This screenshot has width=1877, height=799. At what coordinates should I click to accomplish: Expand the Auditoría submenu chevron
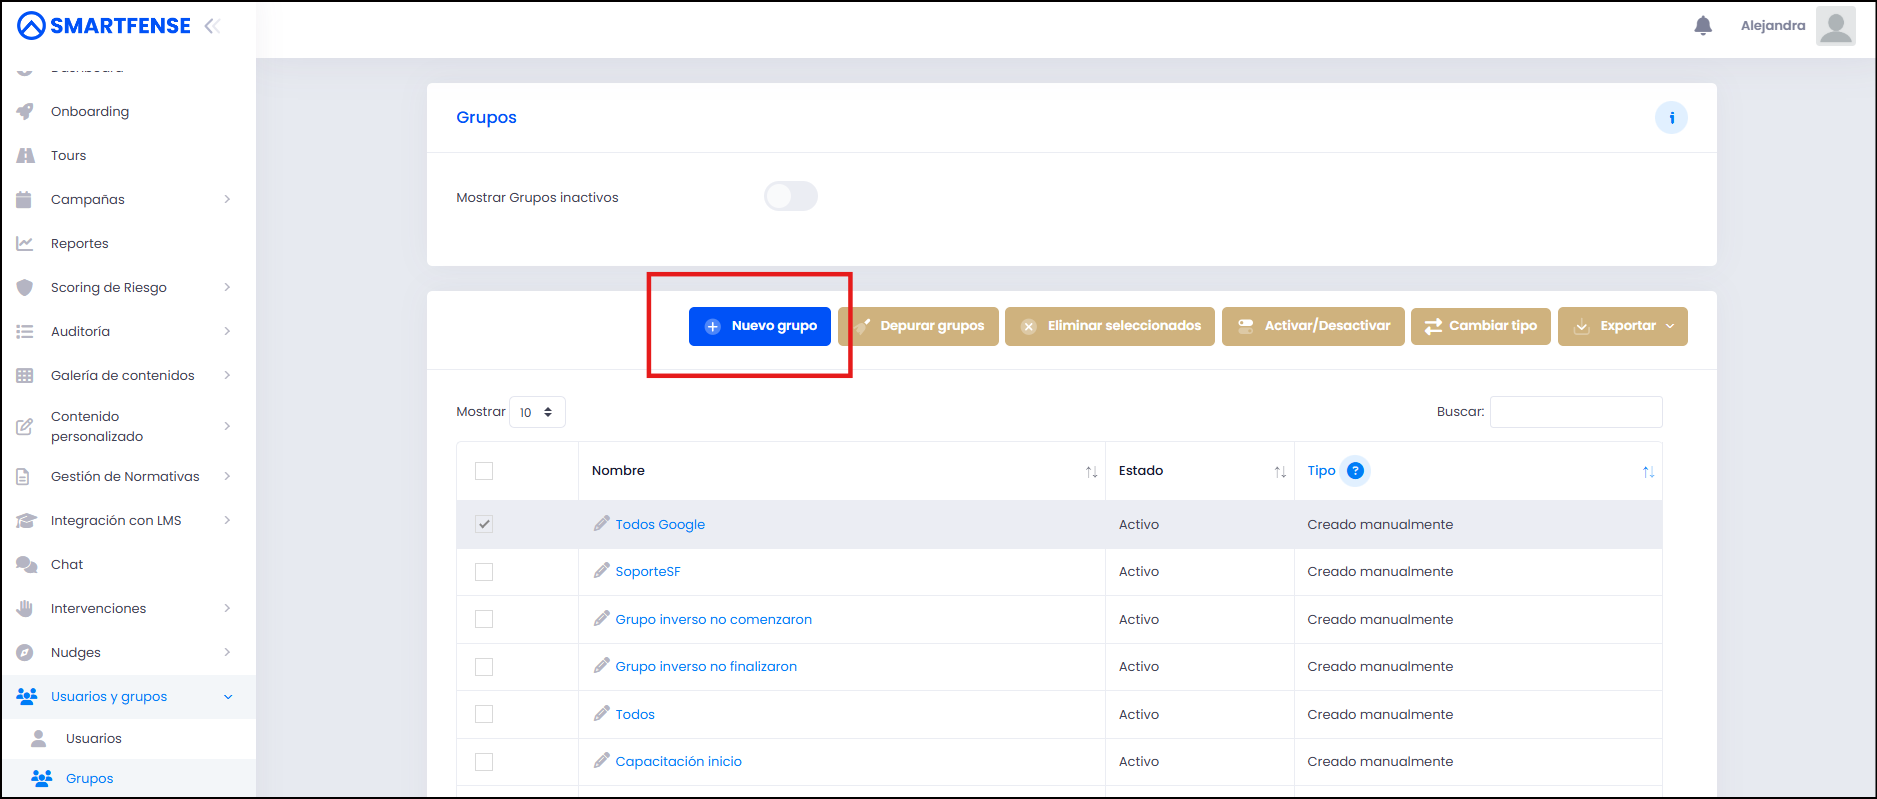227,331
